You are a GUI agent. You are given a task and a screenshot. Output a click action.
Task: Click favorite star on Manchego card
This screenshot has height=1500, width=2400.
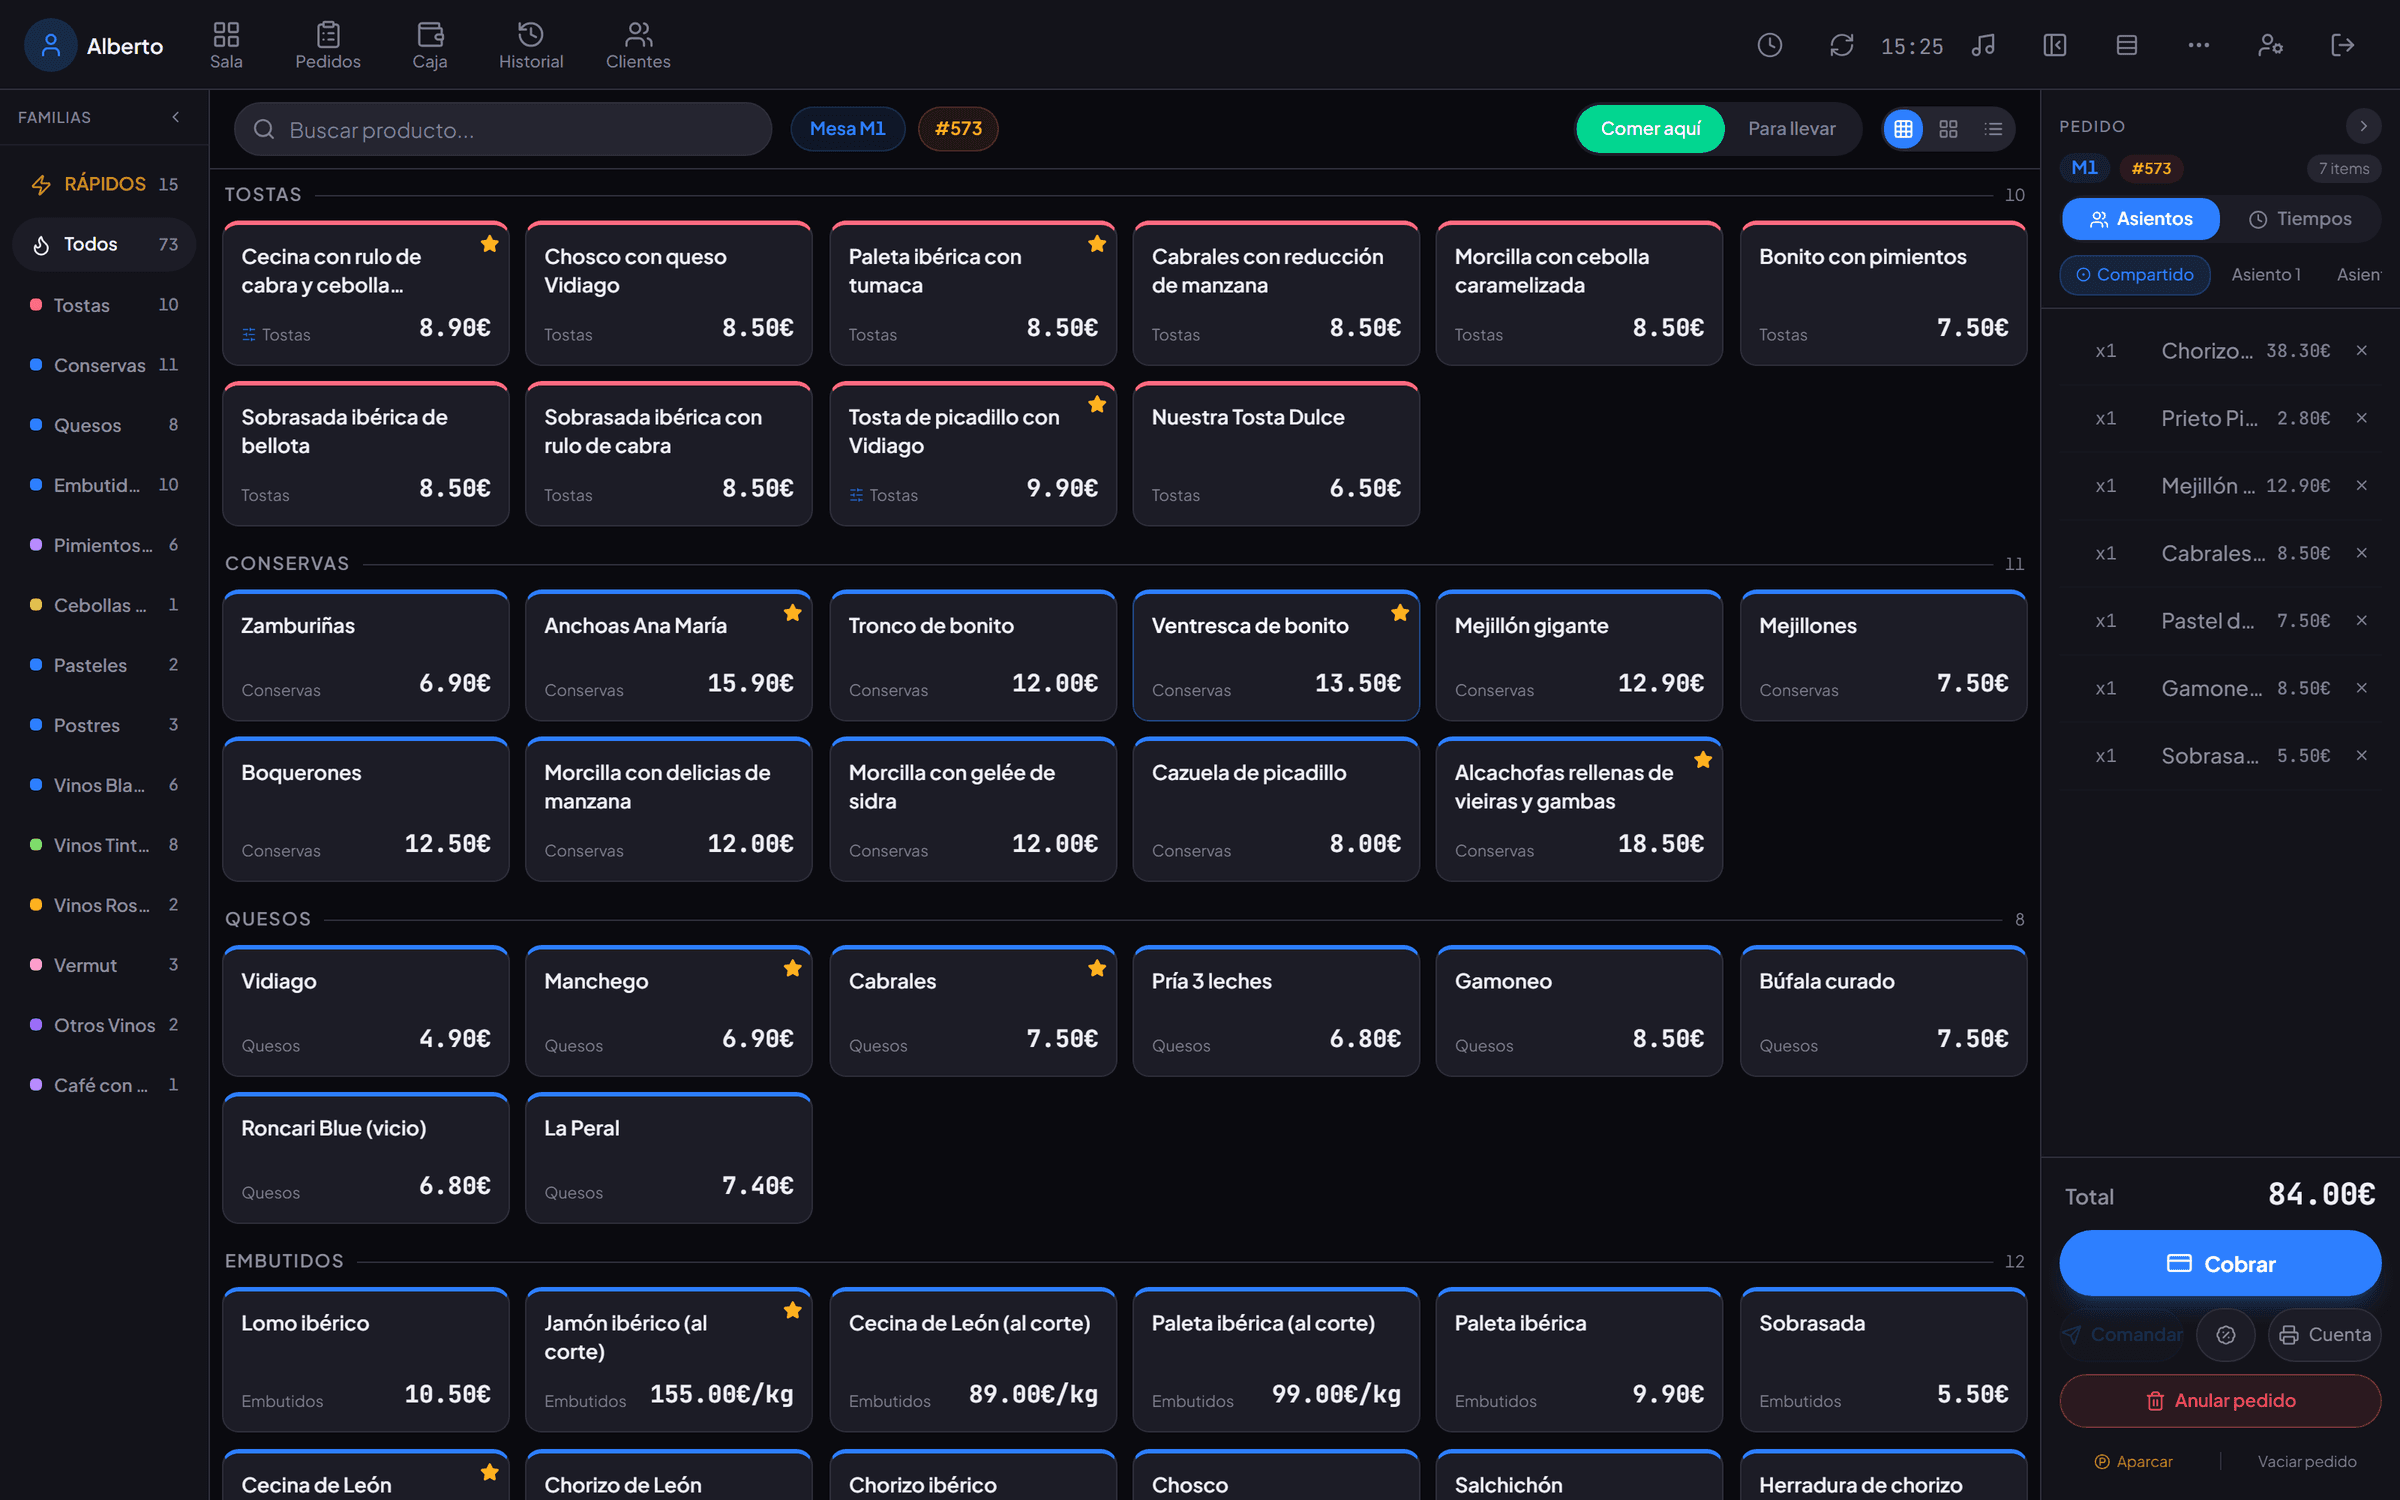click(x=793, y=968)
